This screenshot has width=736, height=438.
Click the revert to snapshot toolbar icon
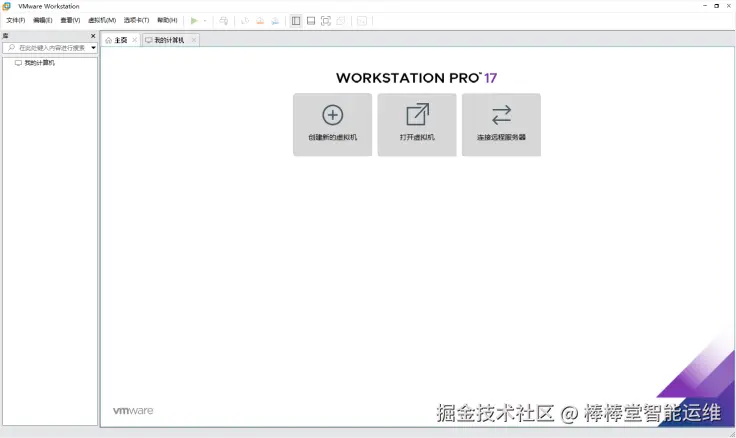click(x=260, y=21)
